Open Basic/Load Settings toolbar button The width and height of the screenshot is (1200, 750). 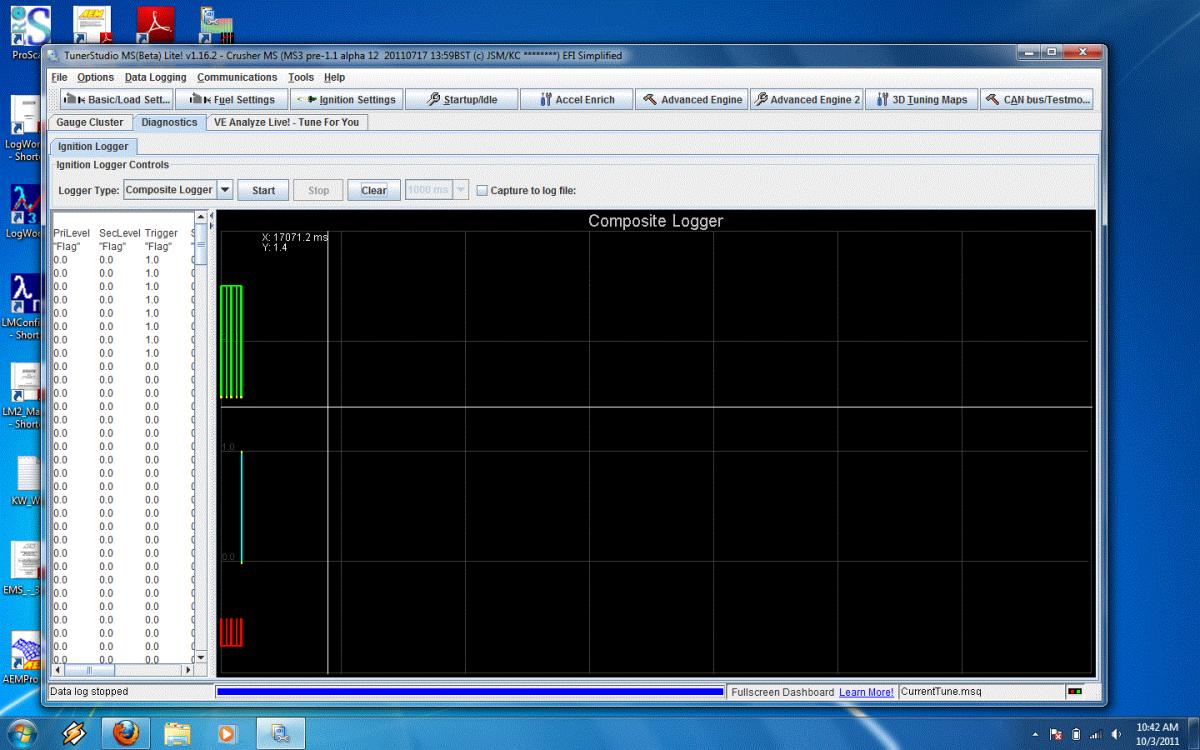click(x=116, y=100)
